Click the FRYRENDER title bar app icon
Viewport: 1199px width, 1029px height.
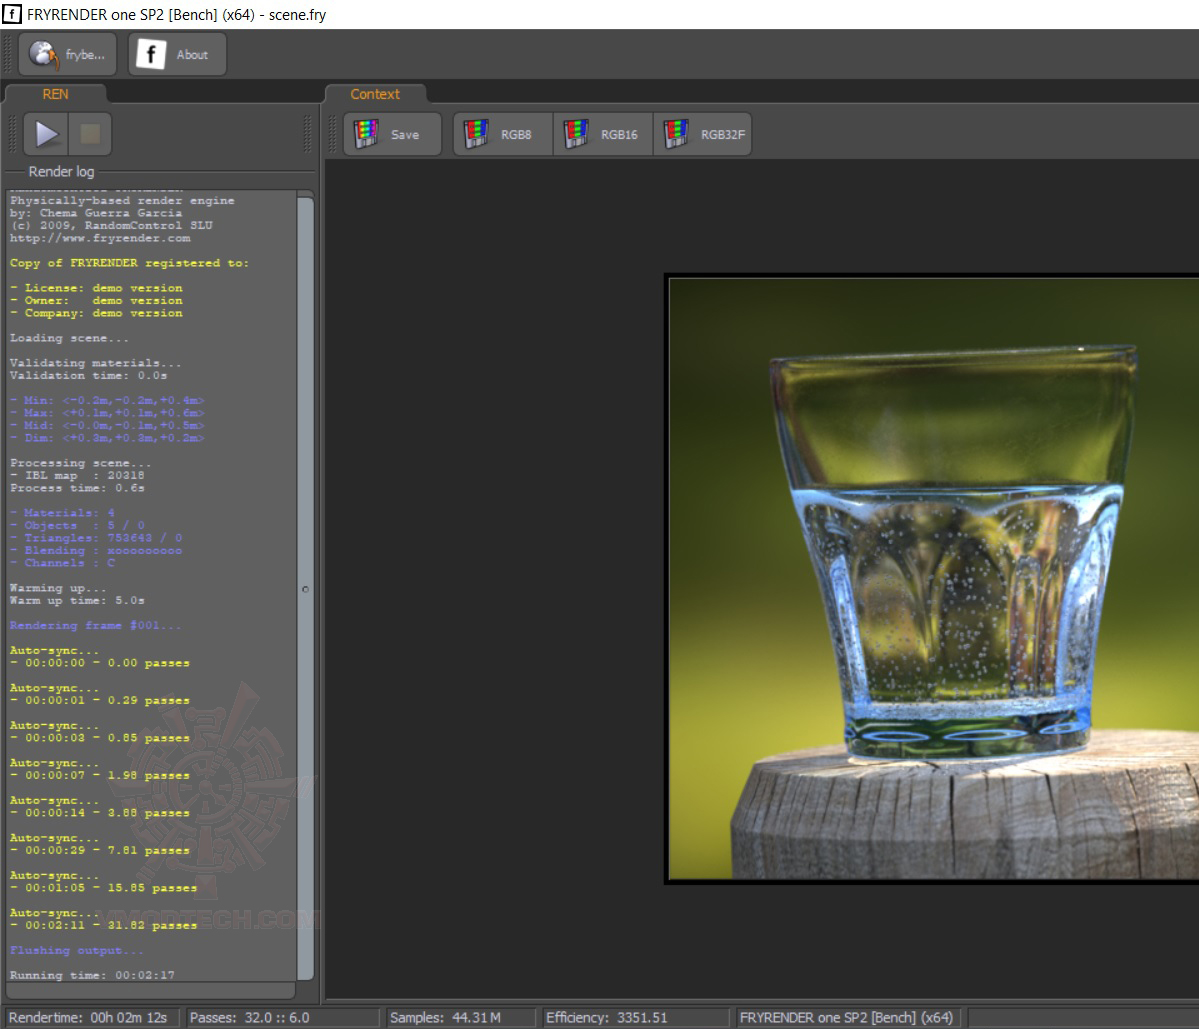click(x=13, y=14)
